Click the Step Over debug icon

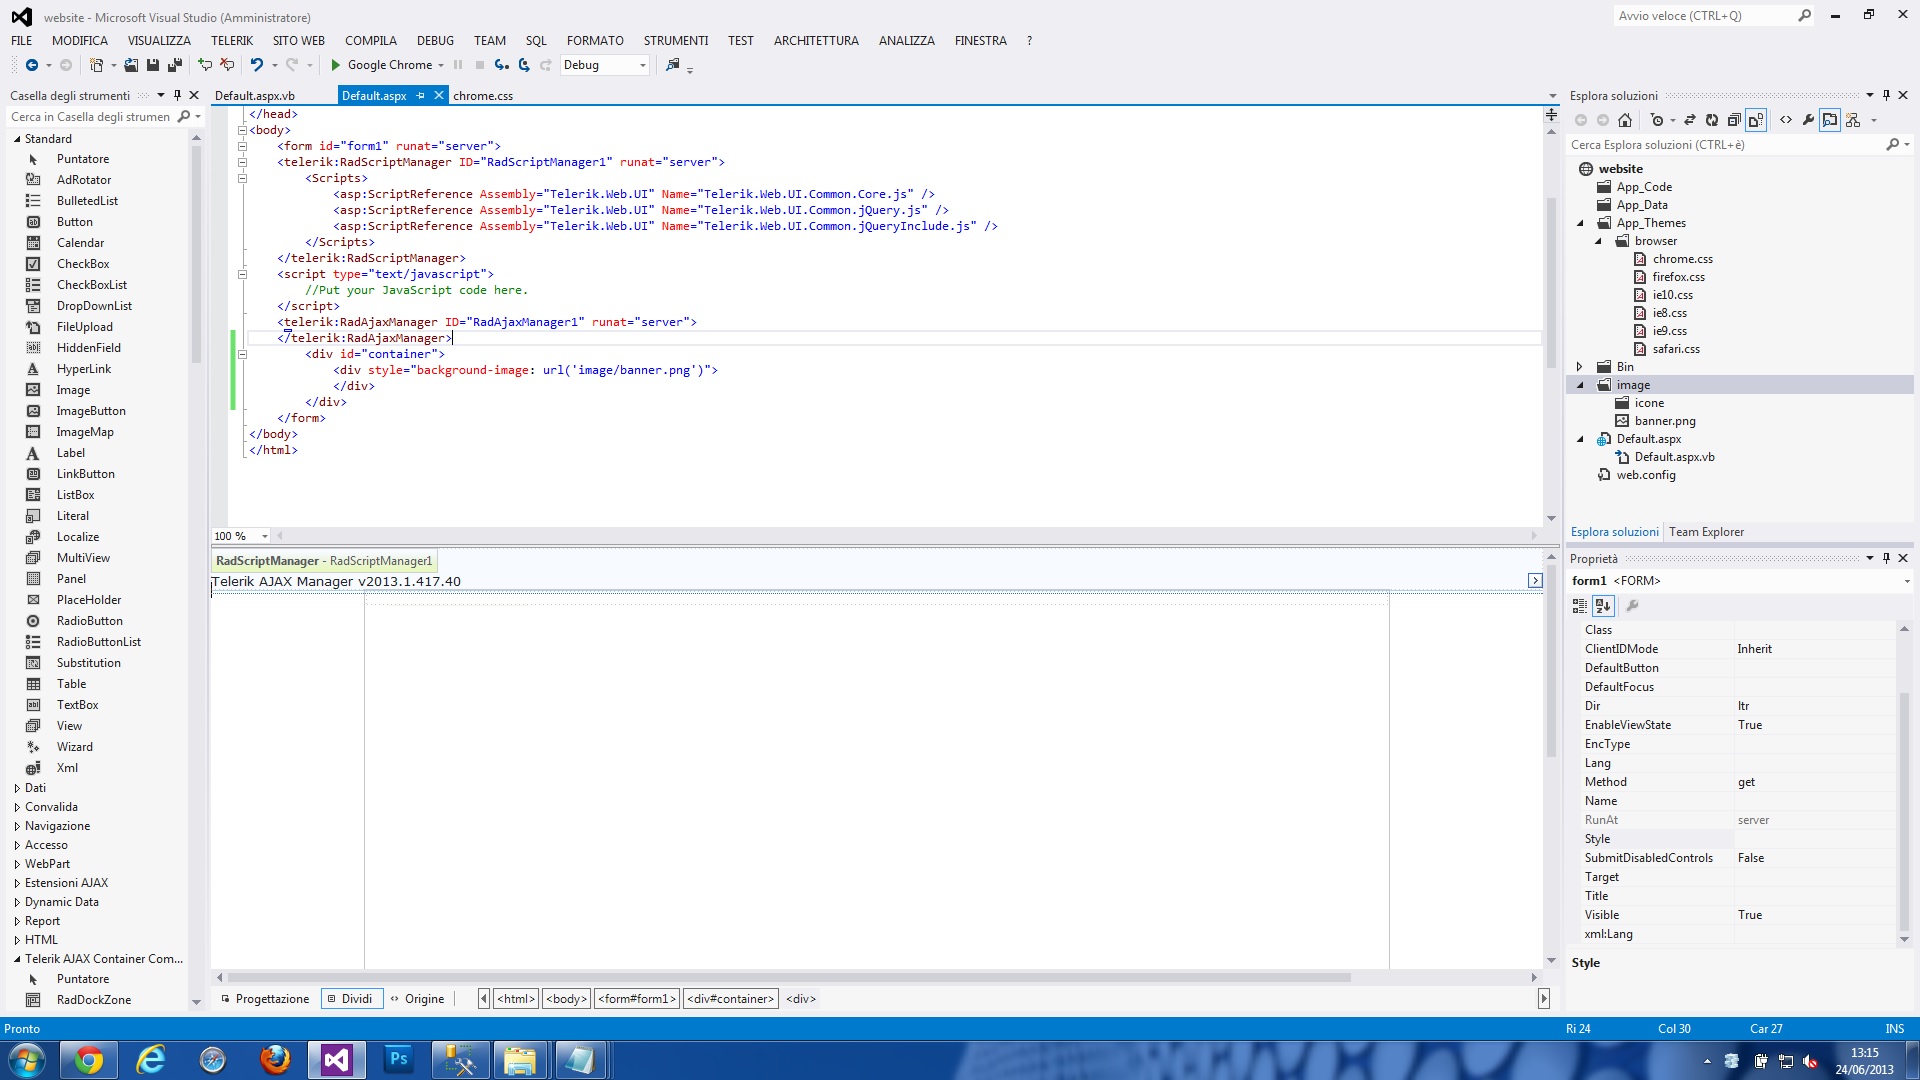tap(524, 65)
